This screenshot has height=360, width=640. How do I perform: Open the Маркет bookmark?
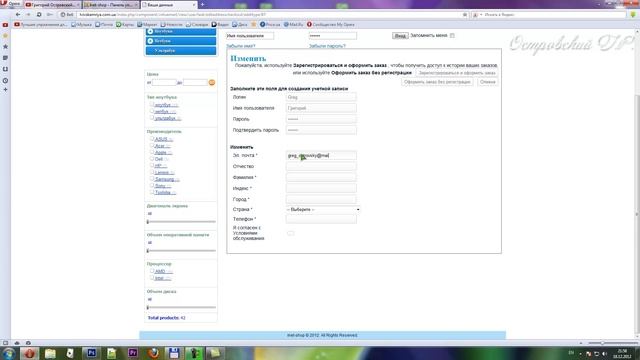(147, 24)
